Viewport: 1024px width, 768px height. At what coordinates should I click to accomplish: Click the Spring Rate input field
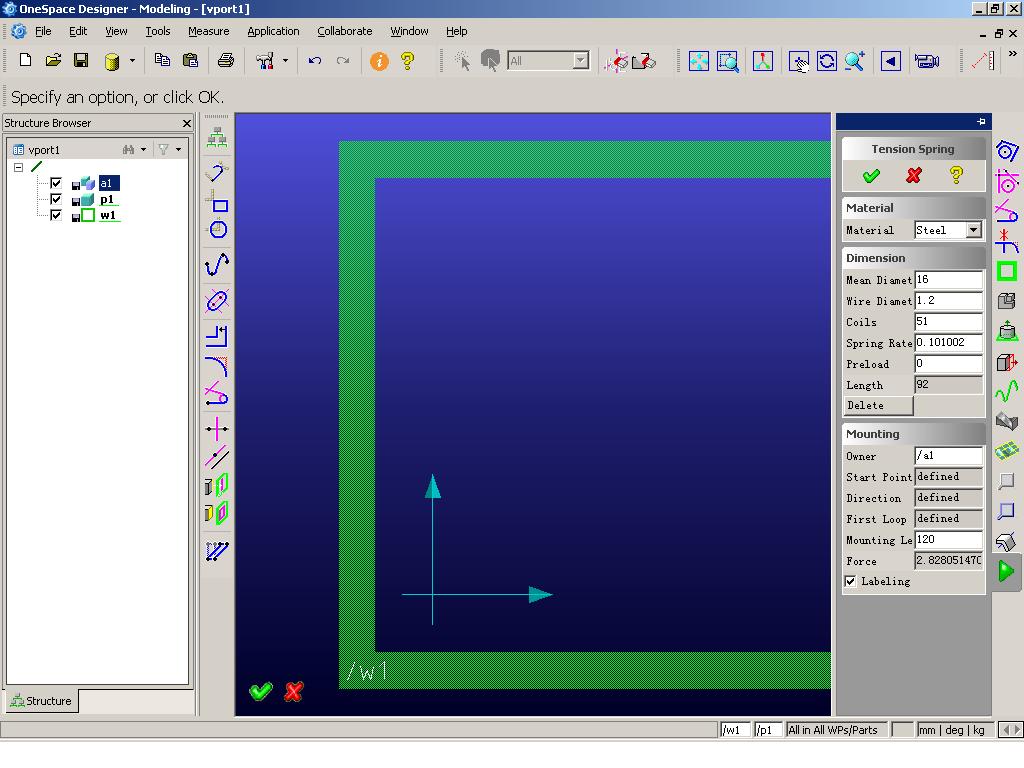pyautogui.click(x=948, y=342)
